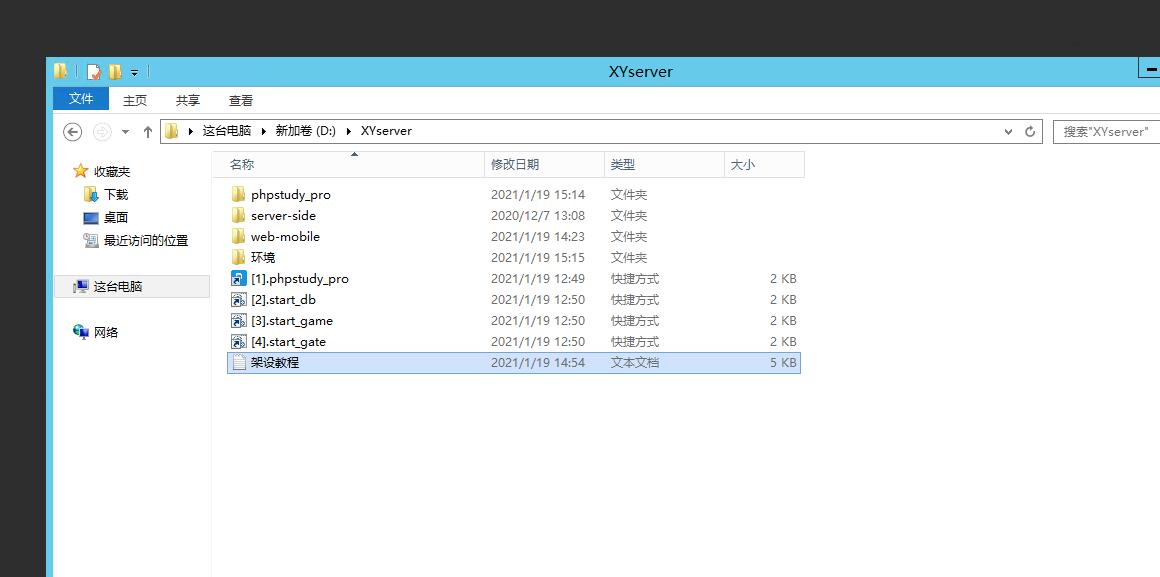Open recent locations dropdown next to Forward
Image resolution: width=1160 pixels, height=577 pixels.
[125, 132]
